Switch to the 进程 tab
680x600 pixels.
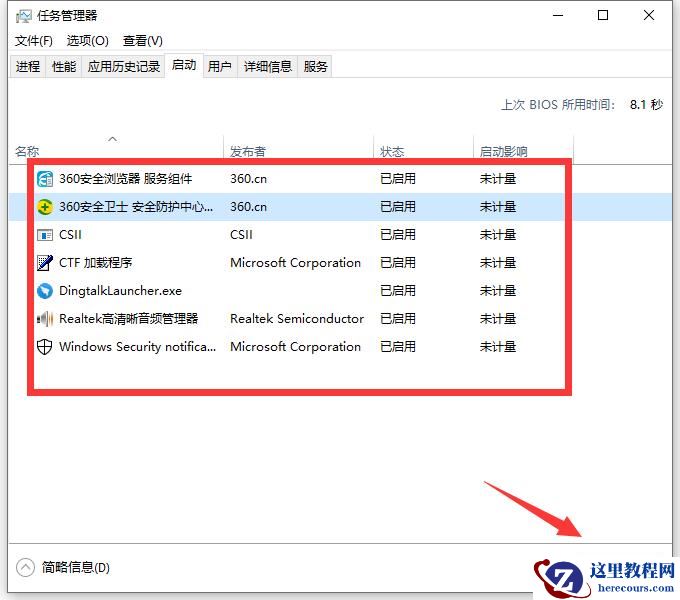(28, 66)
